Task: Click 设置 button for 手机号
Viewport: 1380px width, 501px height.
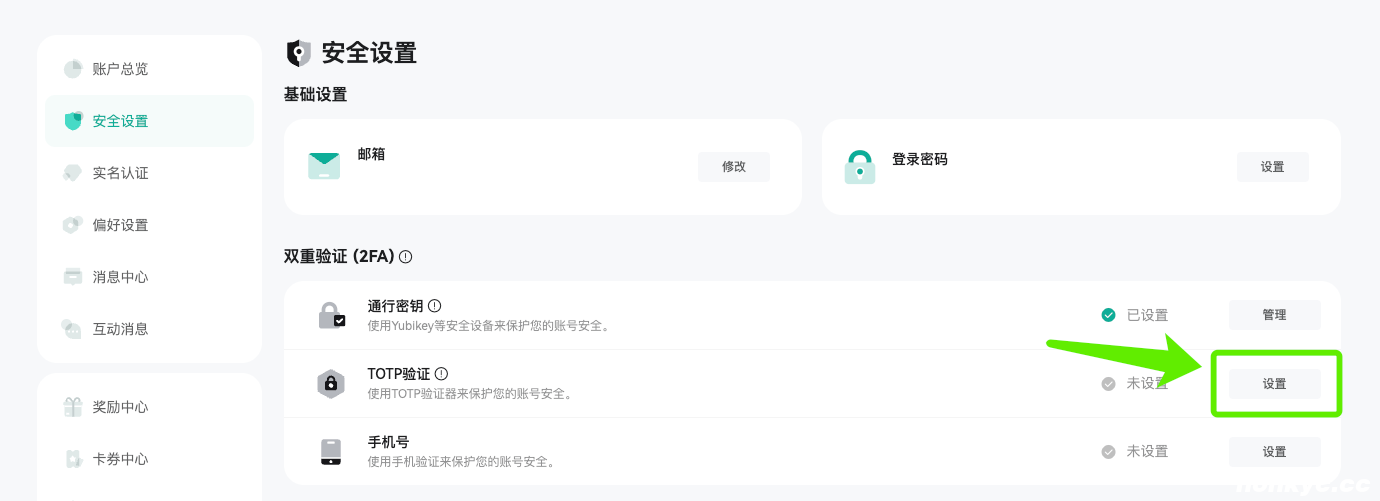Action: click(x=1274, y=452)
